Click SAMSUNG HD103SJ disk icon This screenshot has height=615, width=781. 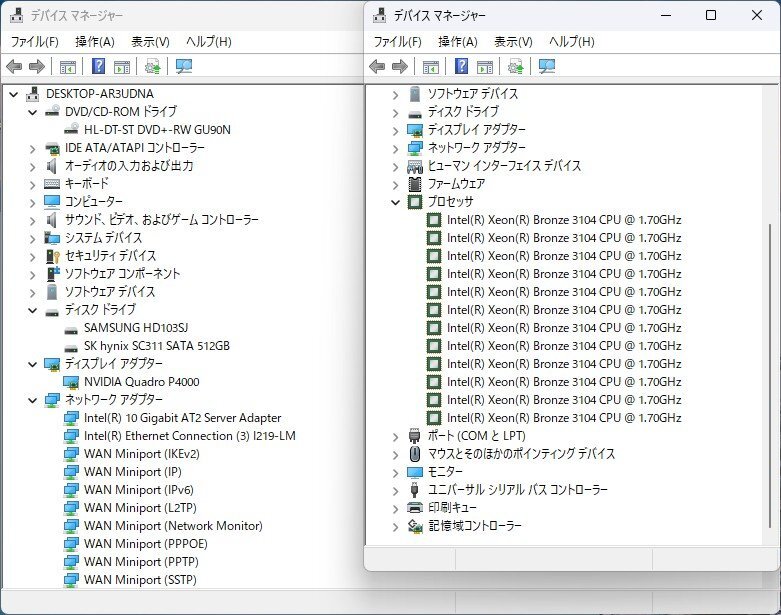coord(71,330)
